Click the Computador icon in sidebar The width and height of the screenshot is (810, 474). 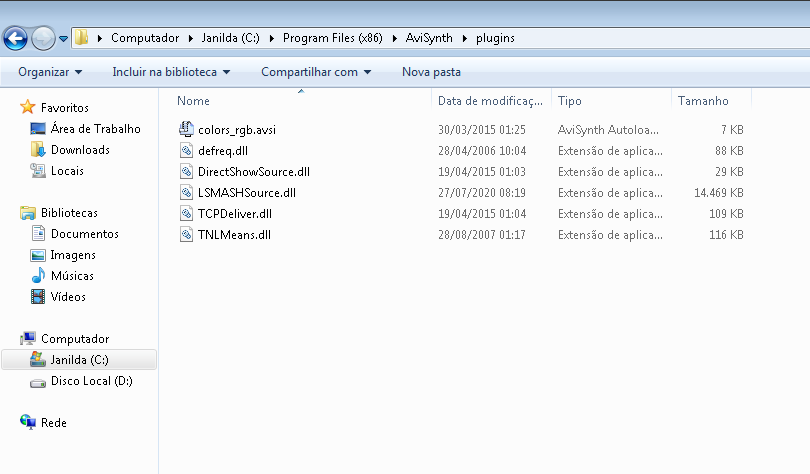click(x=28, y=339)
